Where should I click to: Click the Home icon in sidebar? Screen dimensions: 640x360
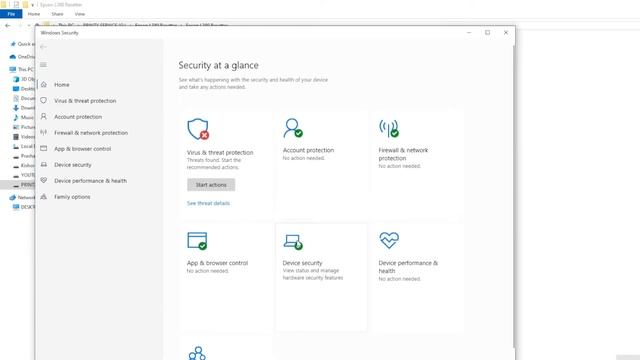[x=44, y=84]
